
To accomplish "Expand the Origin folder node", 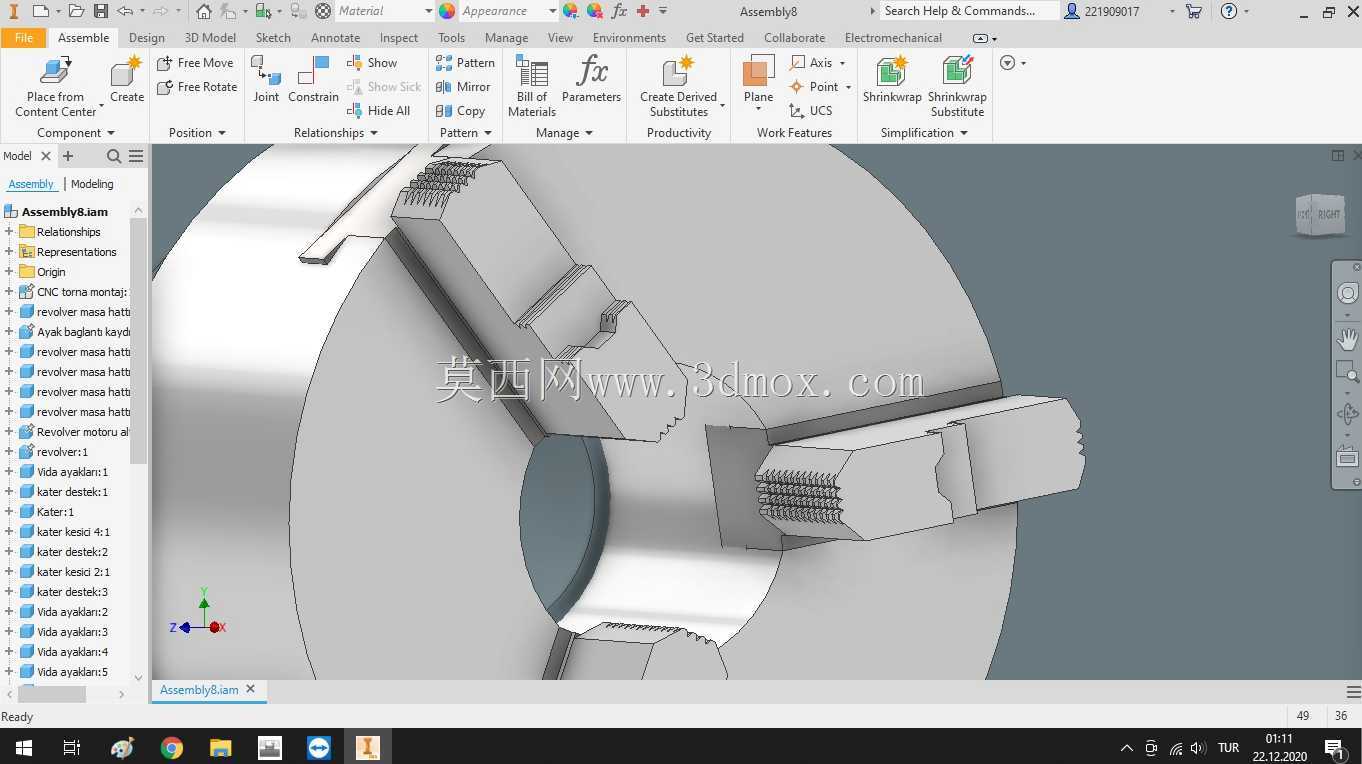I will click(9, 272).
